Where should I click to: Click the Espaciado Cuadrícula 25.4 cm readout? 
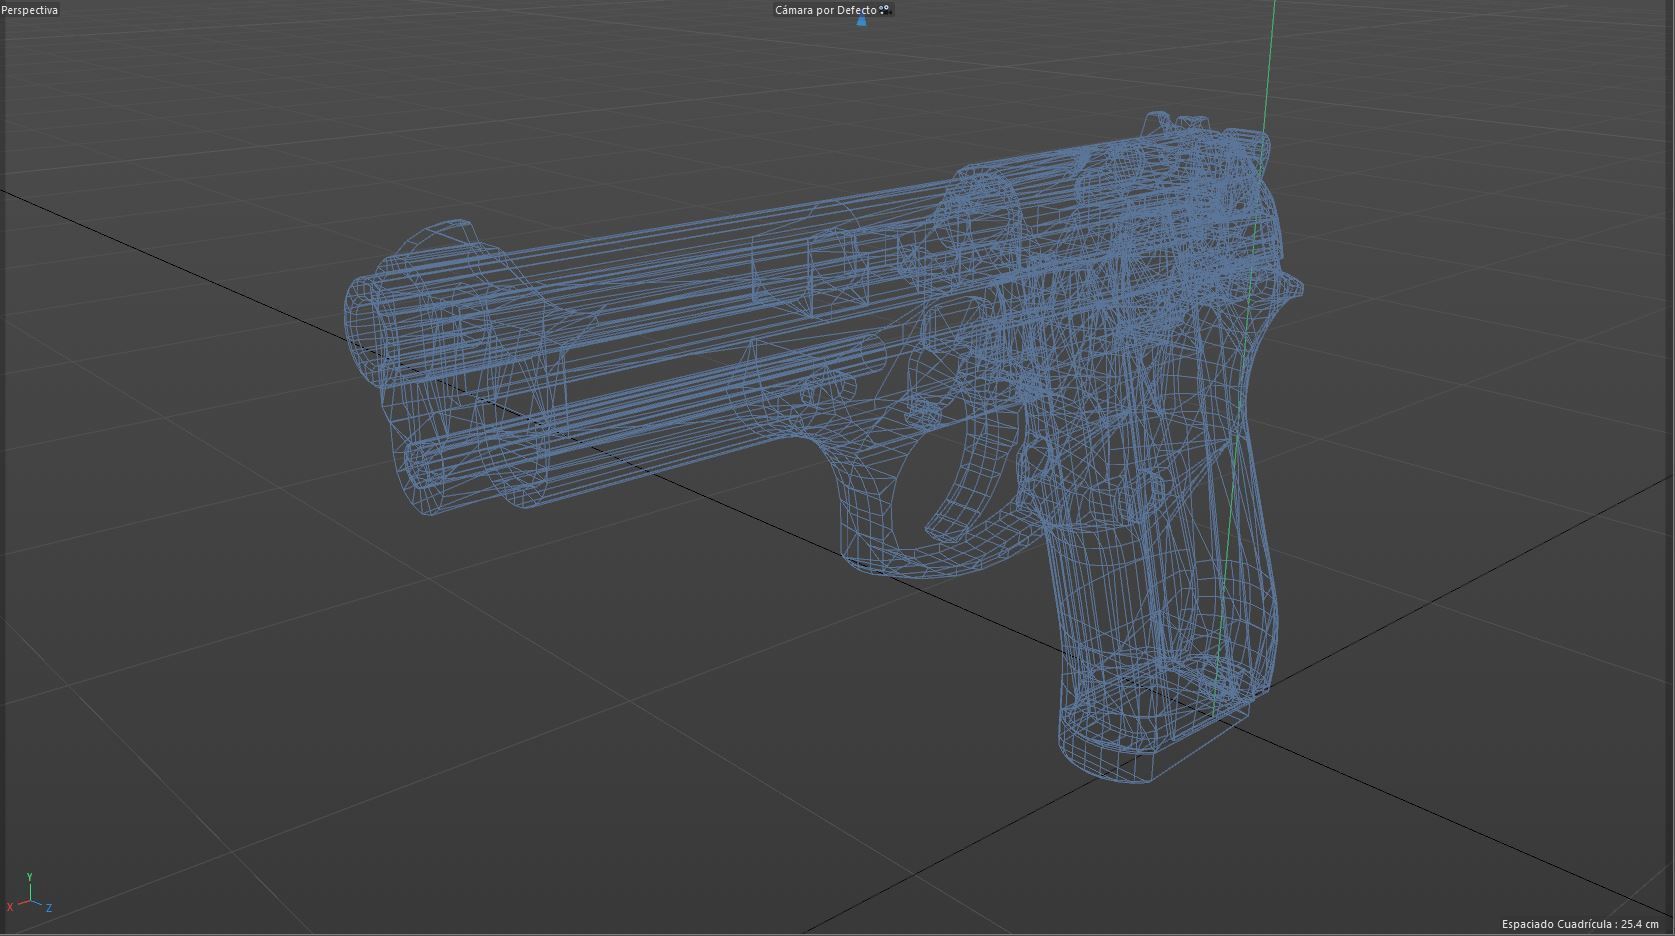click(x=1580, y=924)
